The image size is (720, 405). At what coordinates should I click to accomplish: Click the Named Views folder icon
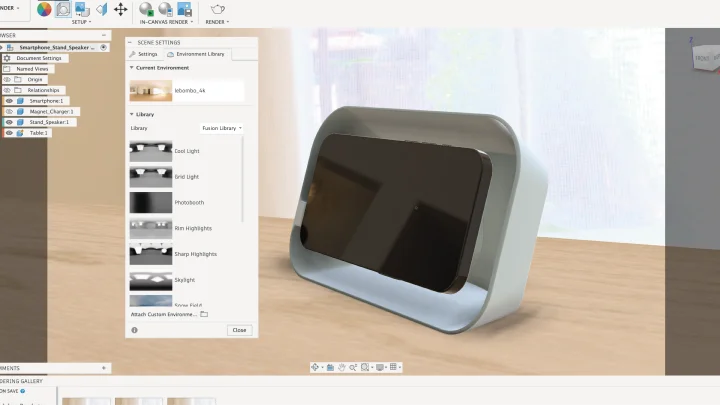(7, 69)
